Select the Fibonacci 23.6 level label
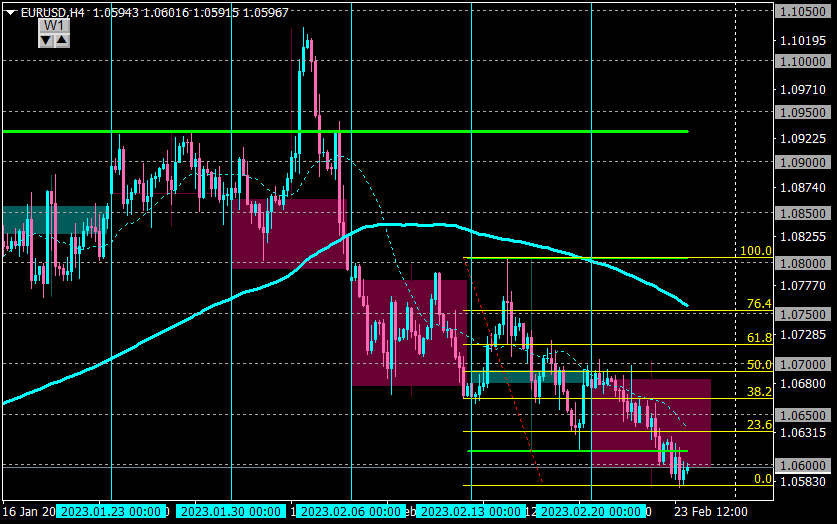This screenshot has width=837, height=524. [759, 425]
